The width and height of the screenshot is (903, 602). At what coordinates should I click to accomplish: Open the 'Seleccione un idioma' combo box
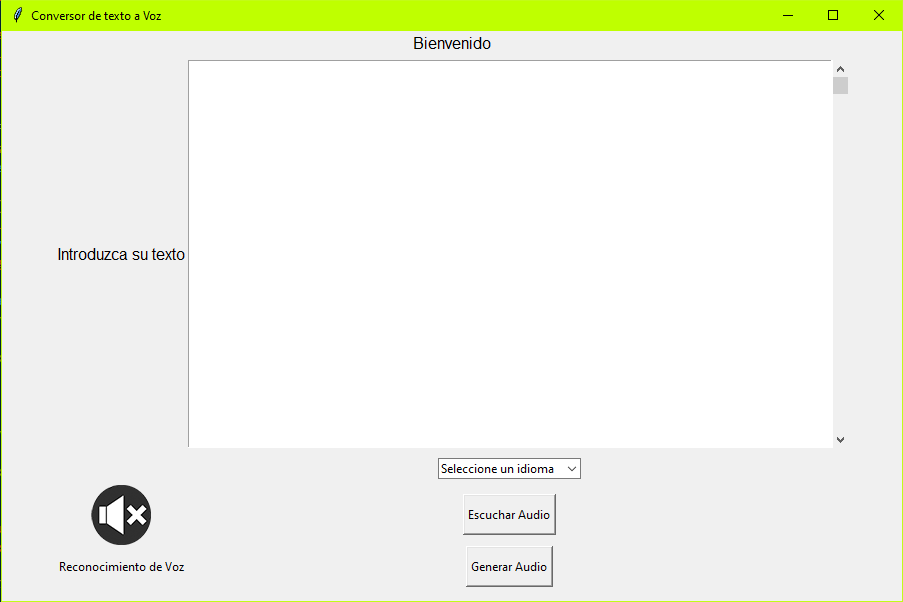coord(508,469)
